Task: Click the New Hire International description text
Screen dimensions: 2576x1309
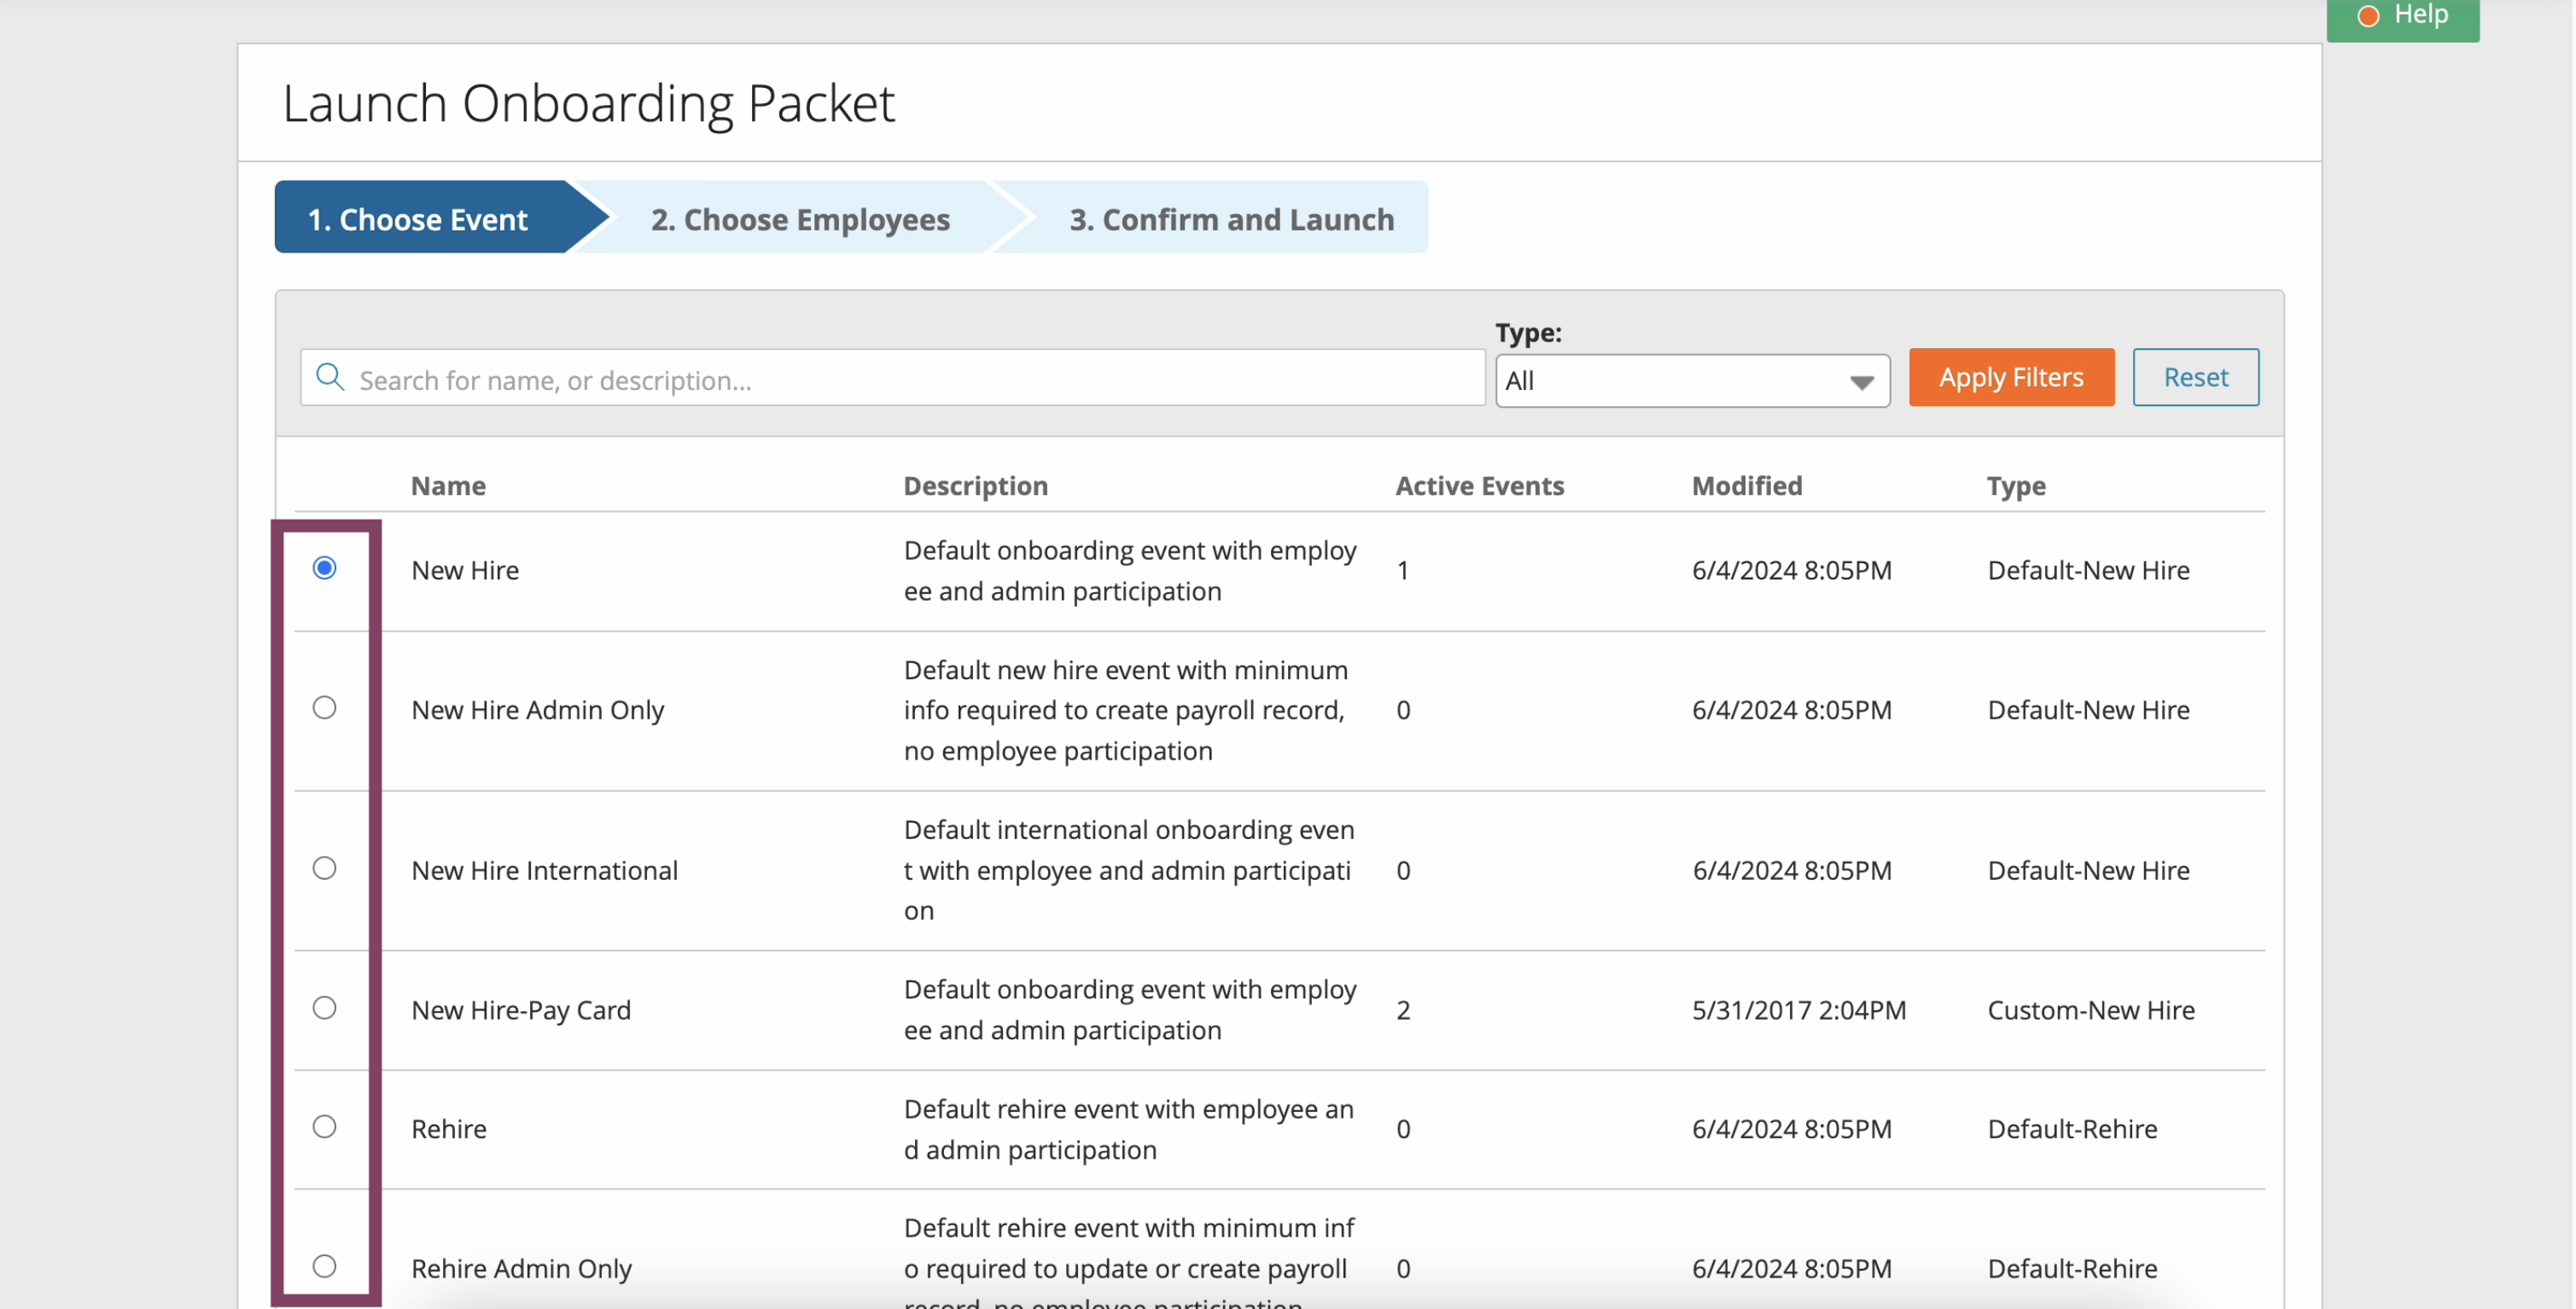Action: tap(1128, 870)
